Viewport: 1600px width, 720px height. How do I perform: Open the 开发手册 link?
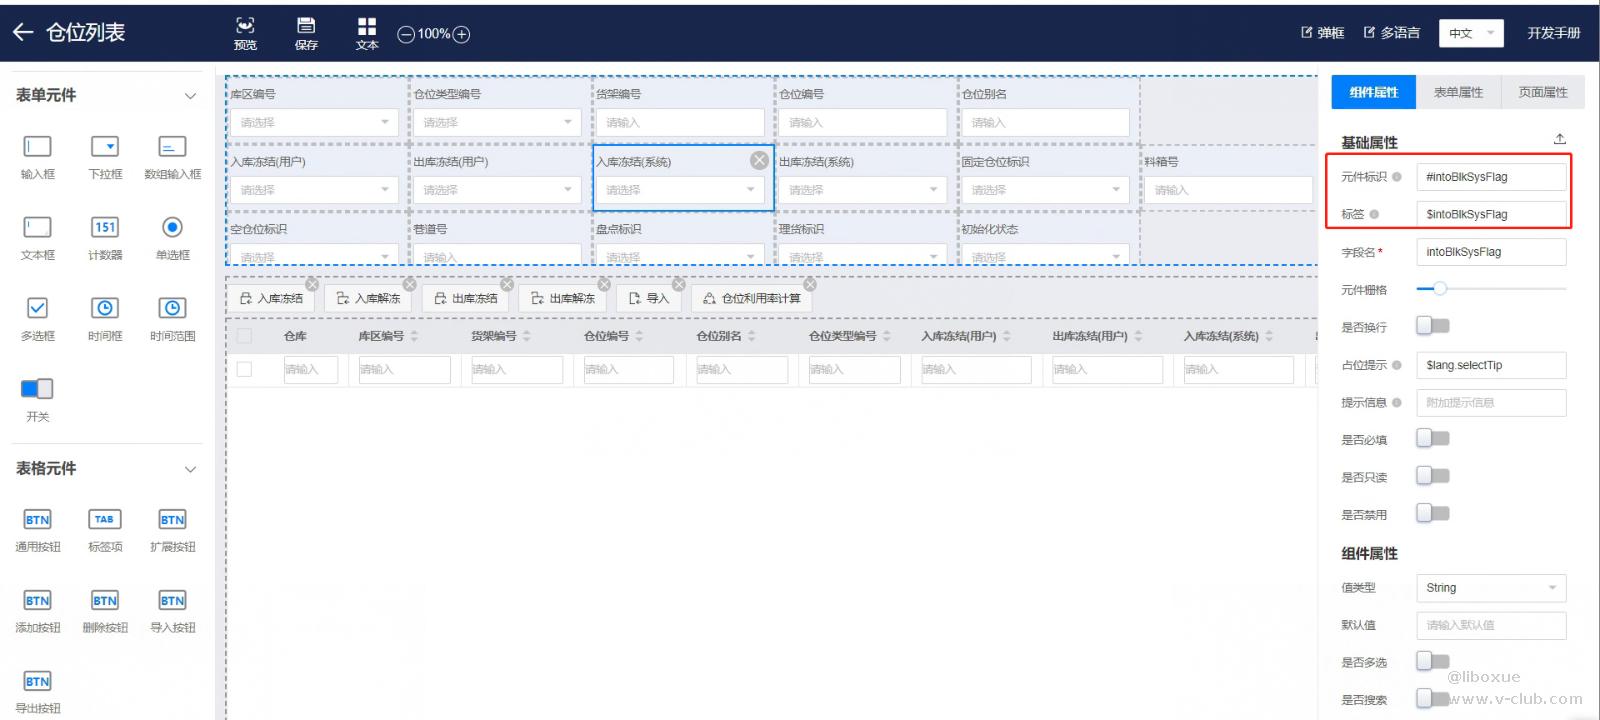(x=1553, y=33)
